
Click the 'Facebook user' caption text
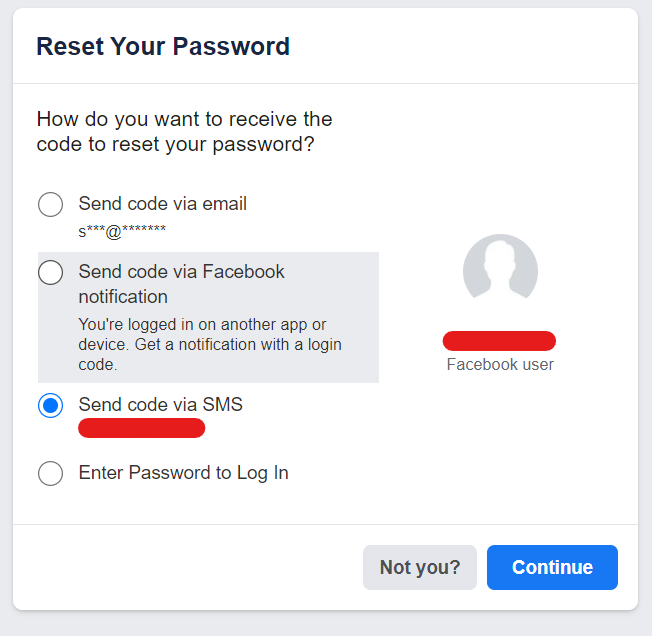[500, 365]
